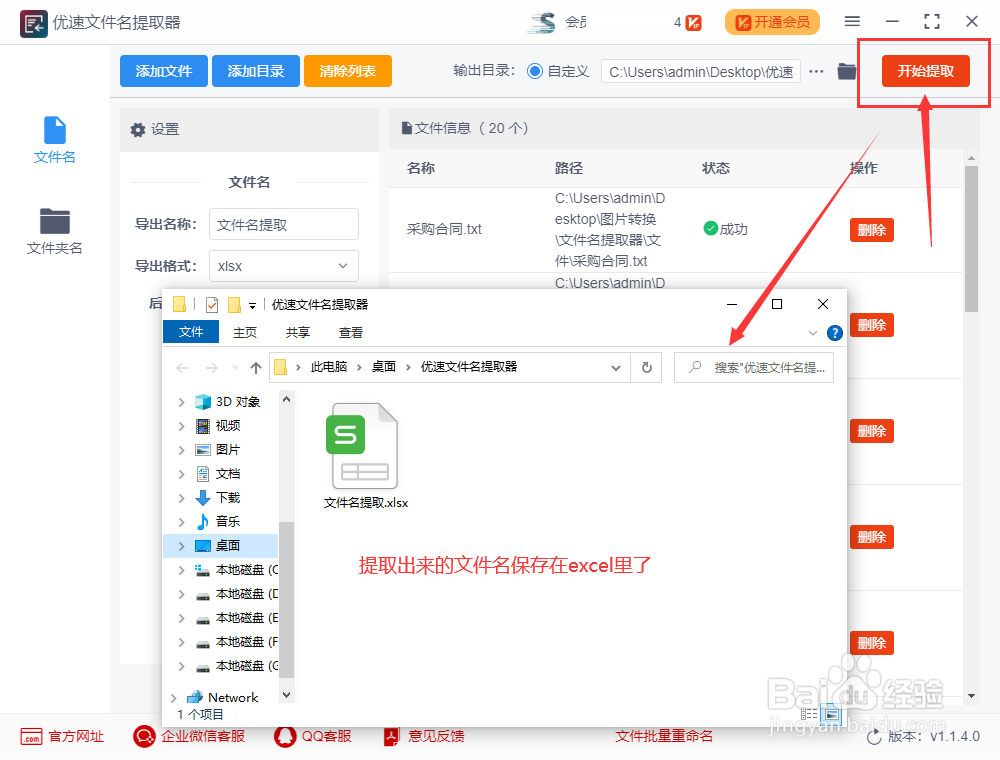This screenshot has width=1000, height=760.
Task: Click 此电脑 in the address breadcrumb
Action: coord(328,367)
